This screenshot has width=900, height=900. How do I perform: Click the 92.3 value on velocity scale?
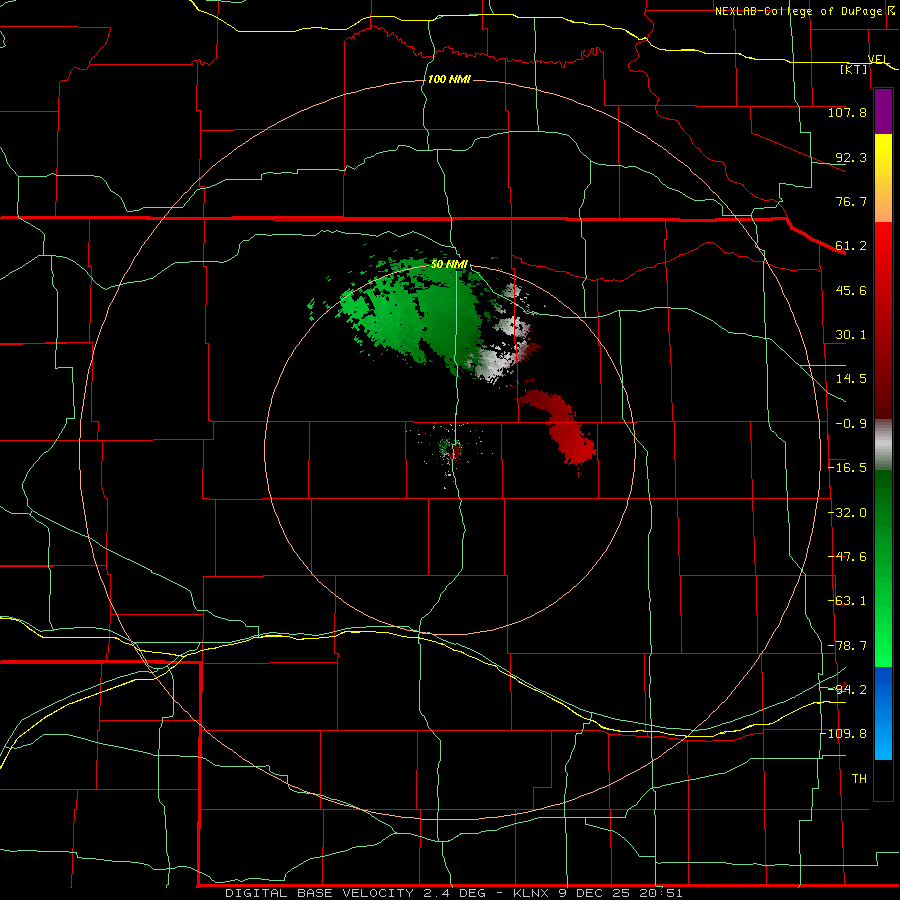point(851,157)
